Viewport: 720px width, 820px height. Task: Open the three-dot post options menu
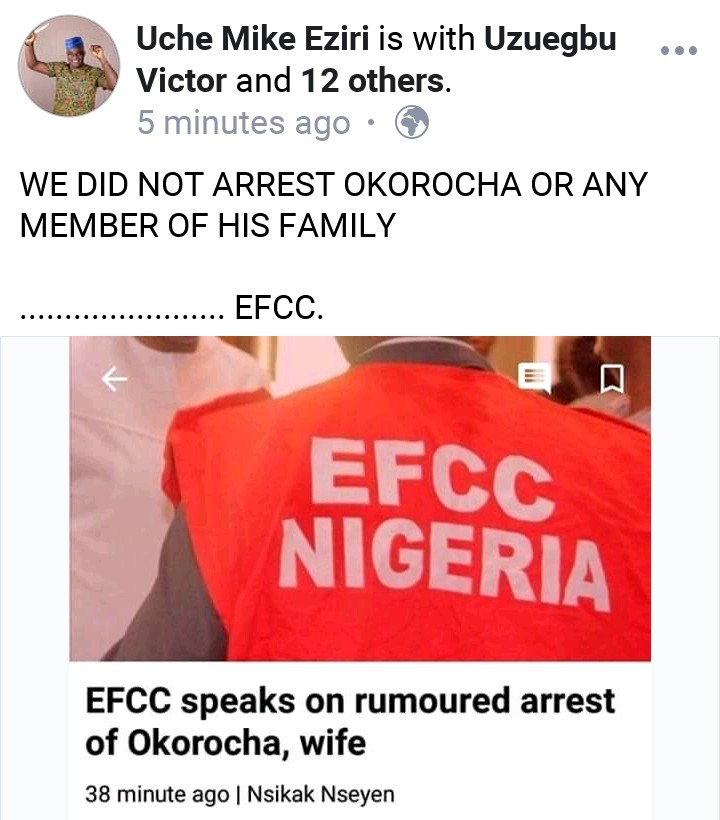point(680,49)
